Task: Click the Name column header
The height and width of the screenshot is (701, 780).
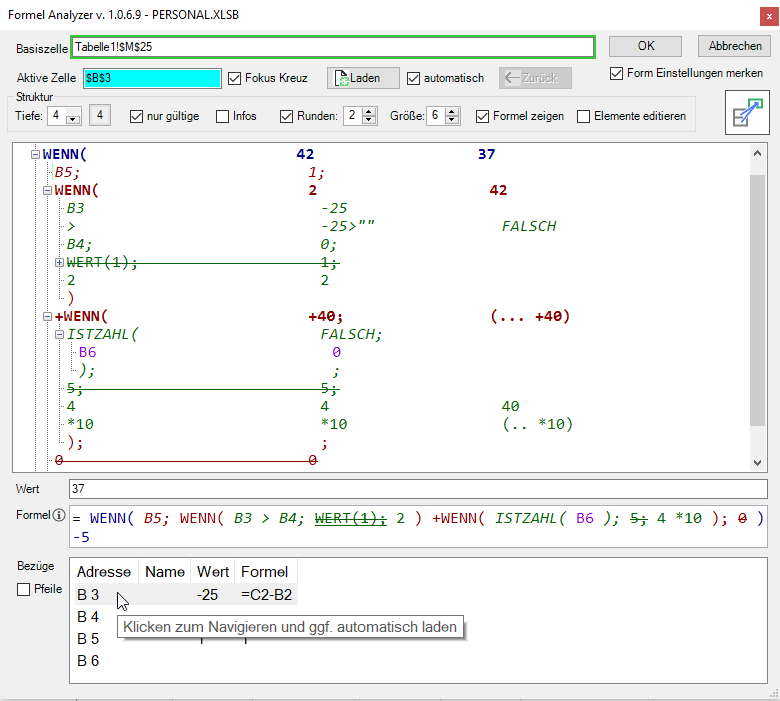Action: click(x=165, y=572)
